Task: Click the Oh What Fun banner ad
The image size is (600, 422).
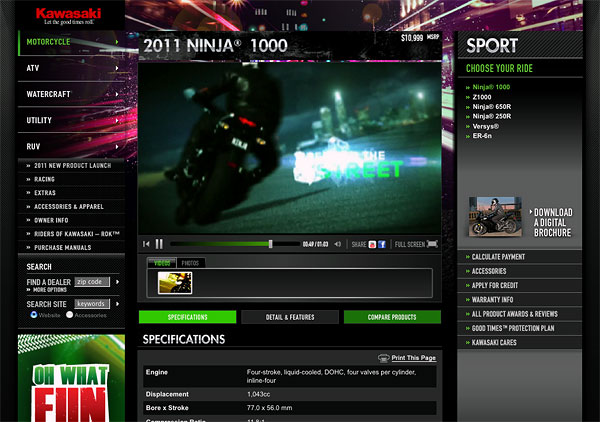Action: (x=71, y=378)
